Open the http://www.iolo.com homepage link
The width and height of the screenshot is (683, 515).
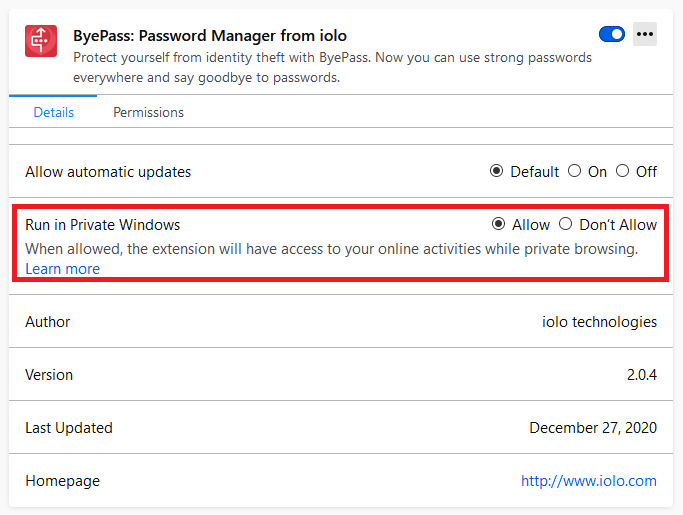(589, 481)
